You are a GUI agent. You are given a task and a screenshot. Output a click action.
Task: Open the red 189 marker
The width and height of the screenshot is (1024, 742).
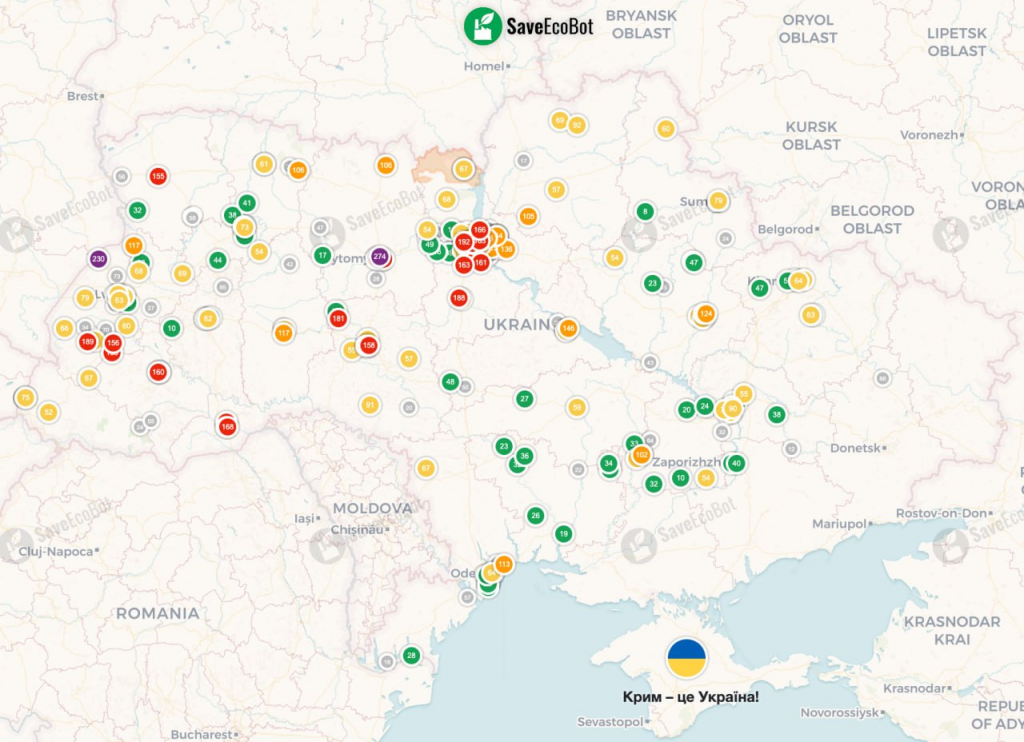click(88, 342)
